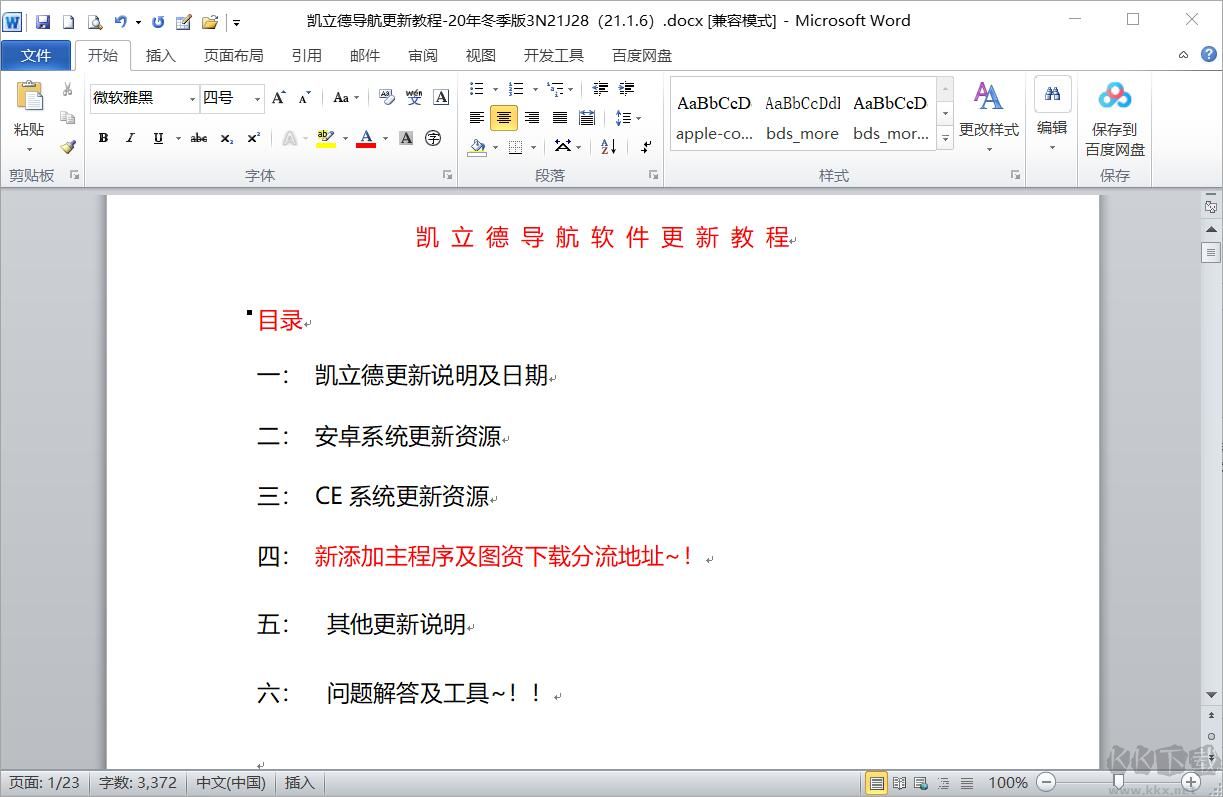Open the bullets list icon
The image size is (1223, 797).
click(479, 88)
